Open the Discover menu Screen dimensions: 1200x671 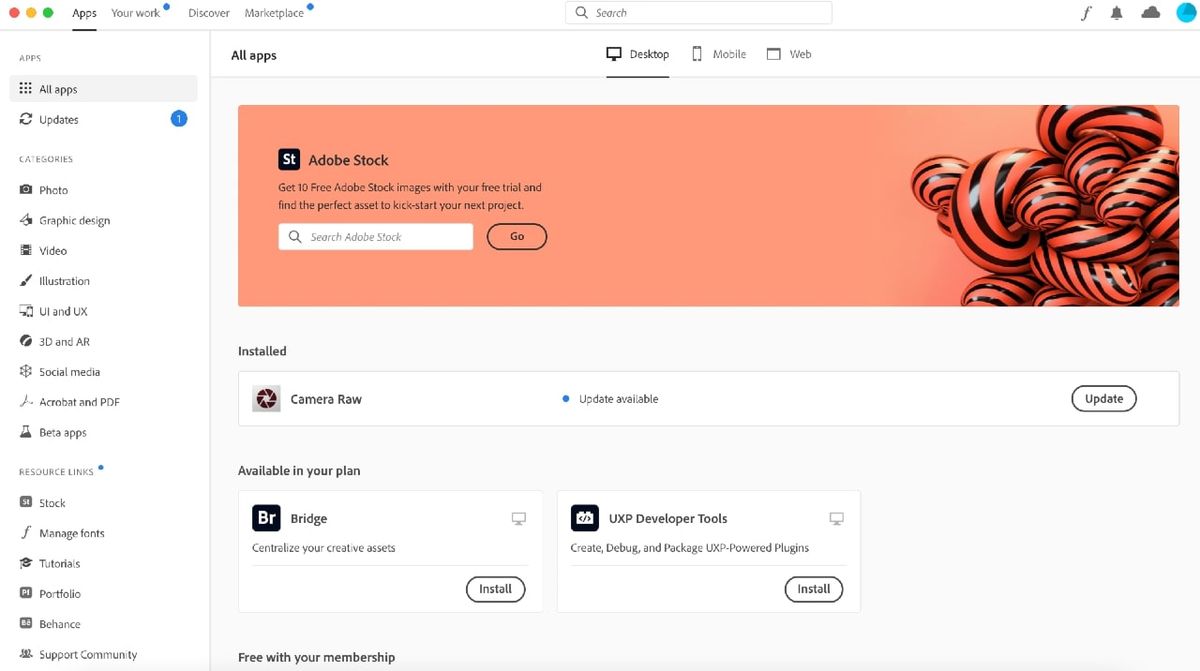coord(208,13)
